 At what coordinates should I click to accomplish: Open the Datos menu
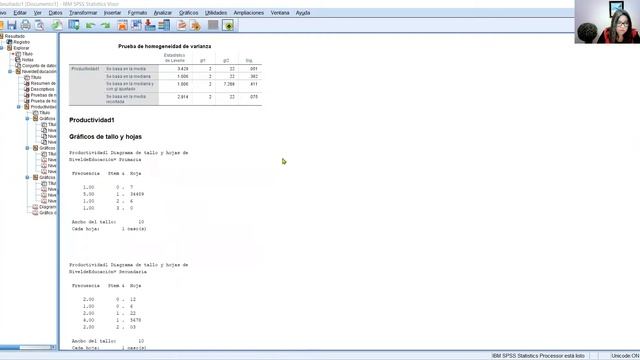pos(56,13)
